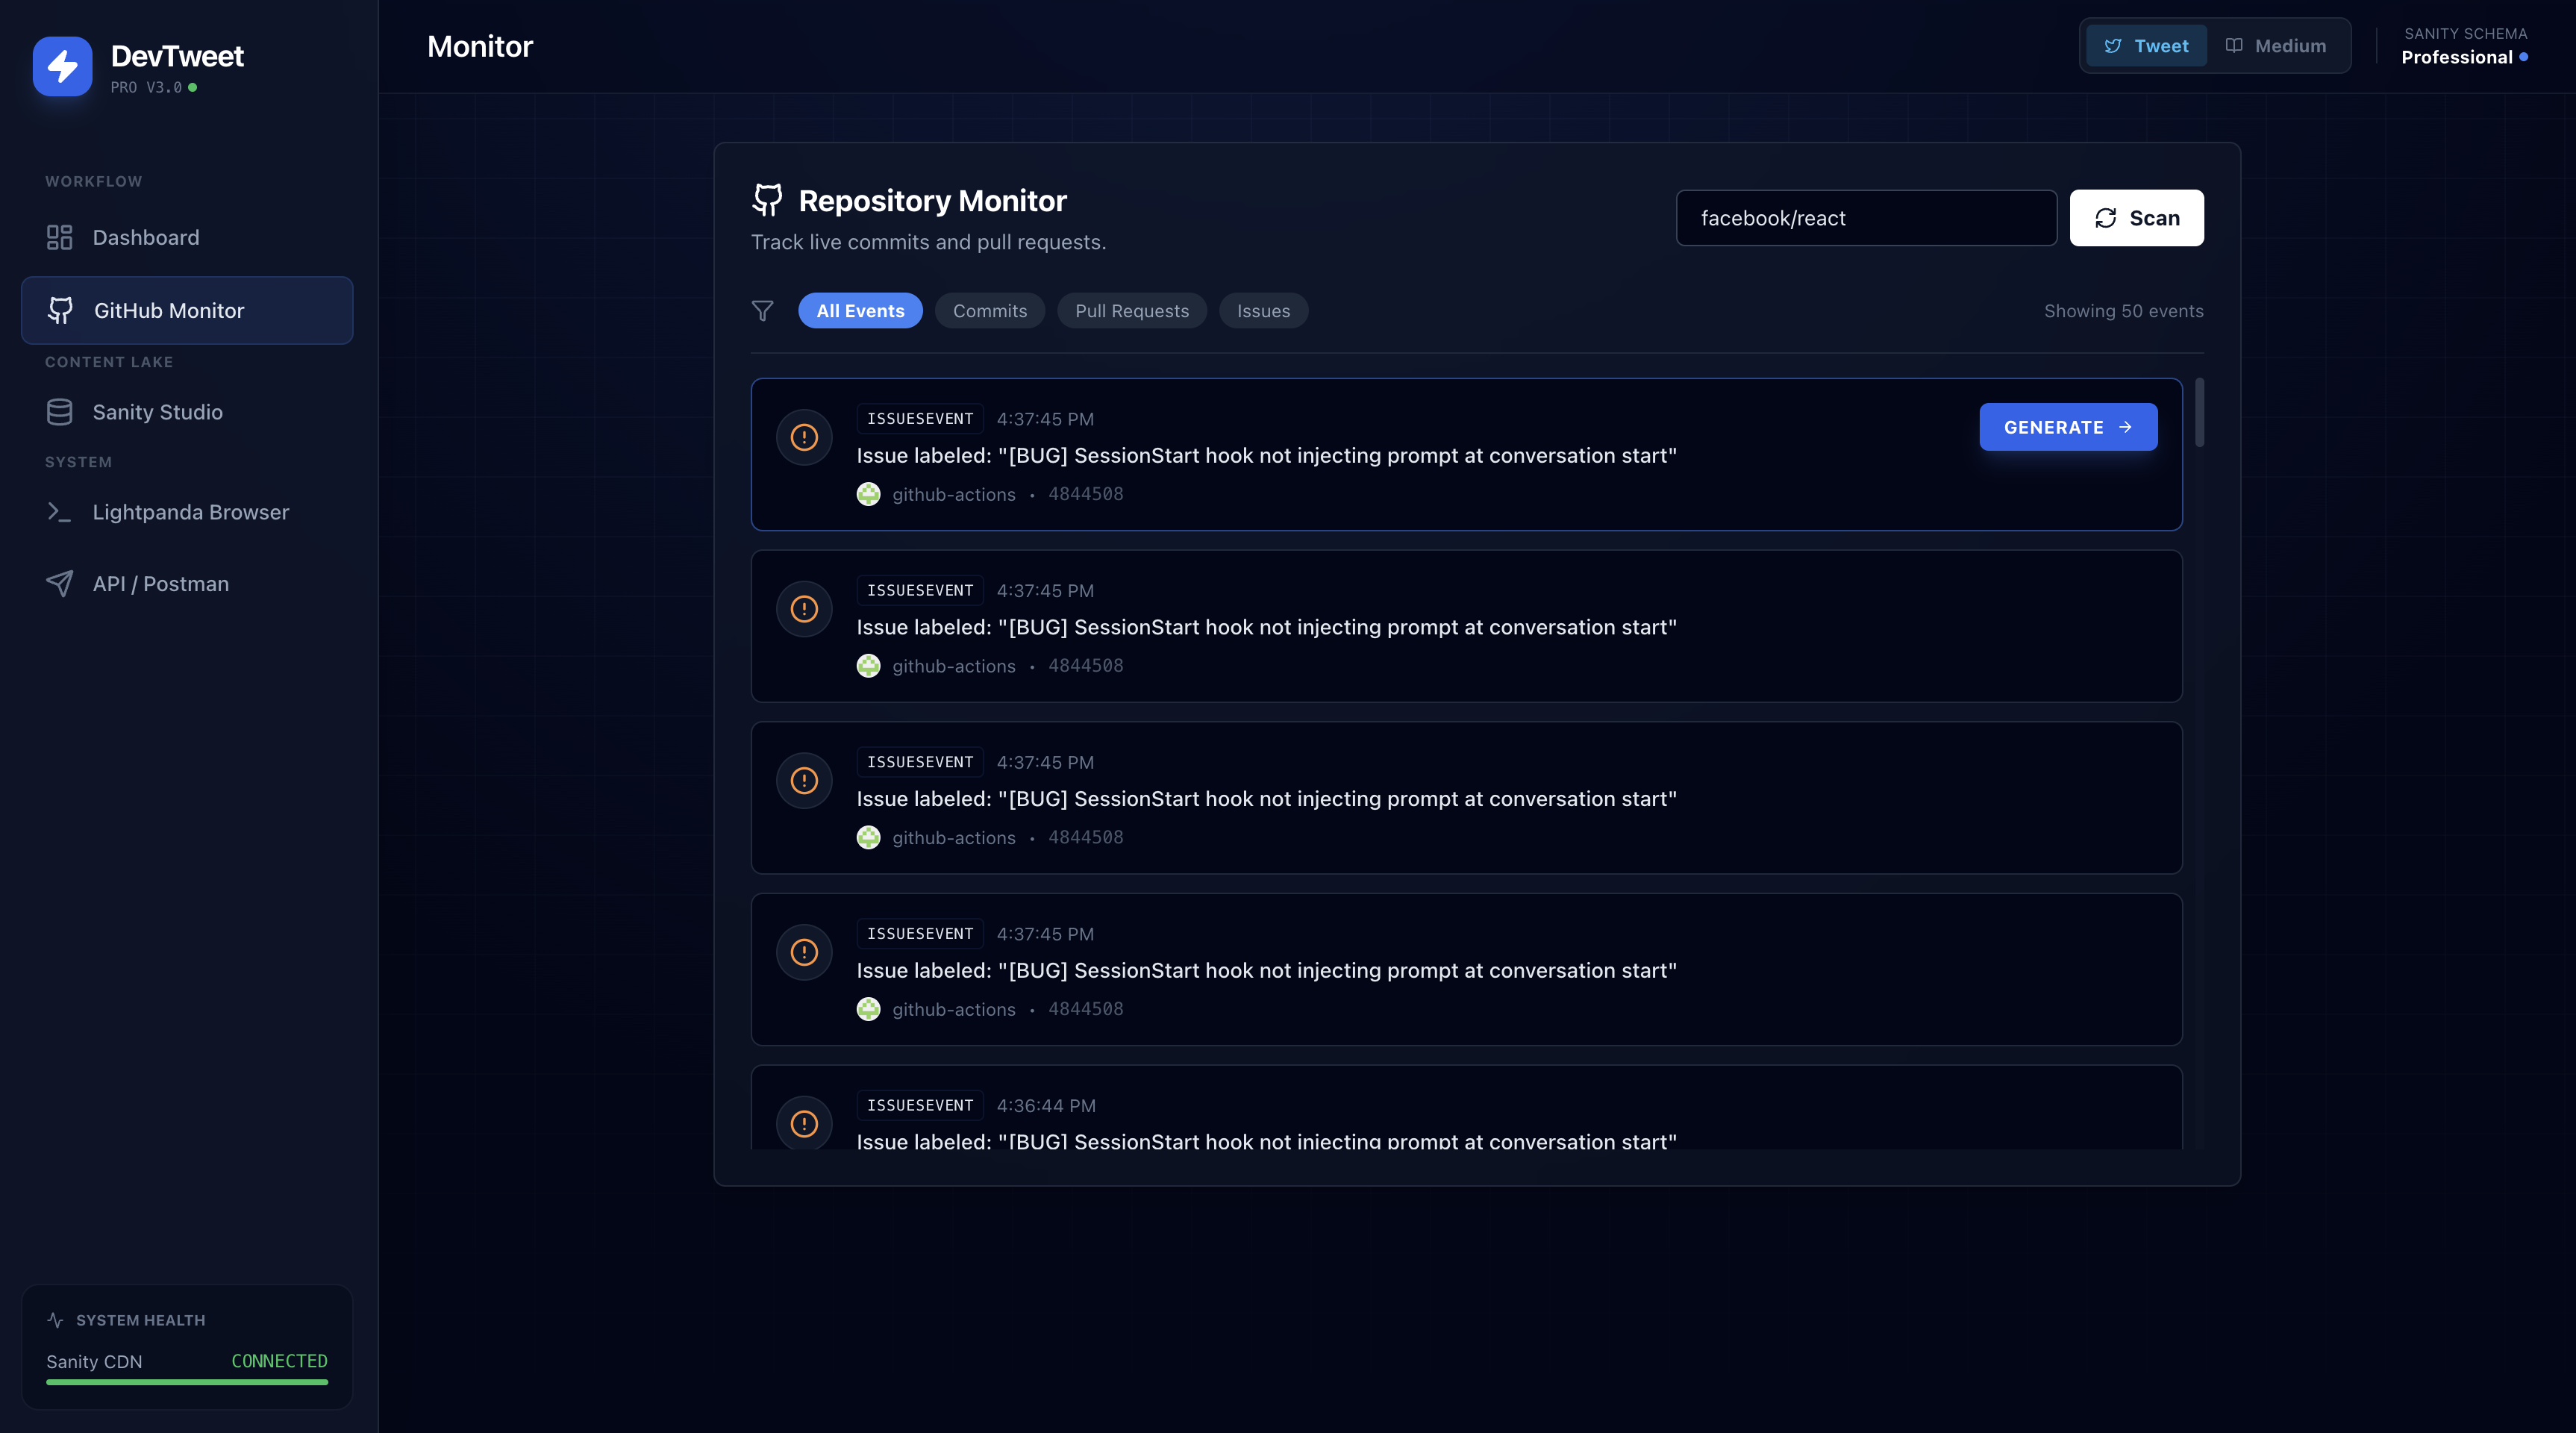
Task: Click the filter funnel icon
Action: tap(762, 311)
